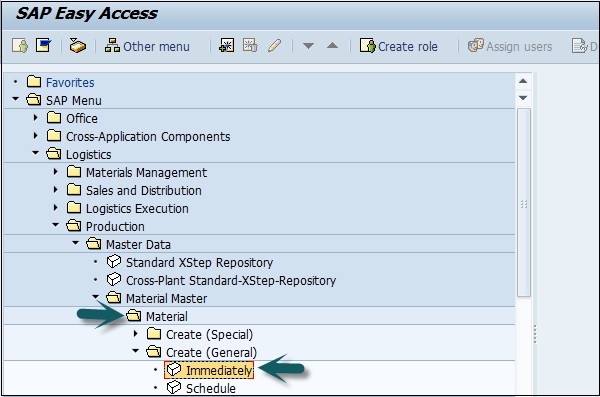Open the SAP Business Workplace icon
The width and height of the screenshot is (600, 397).
tap(78, 46)
